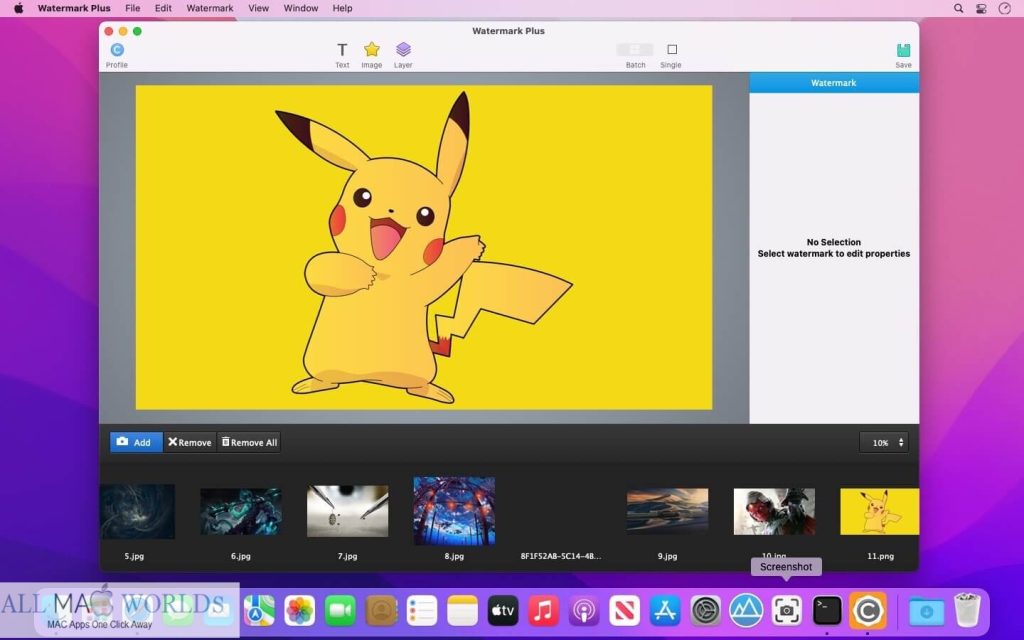Viewport: 1024px width, 640px height.
Task: Open the Apple menu
Action: 18,8
